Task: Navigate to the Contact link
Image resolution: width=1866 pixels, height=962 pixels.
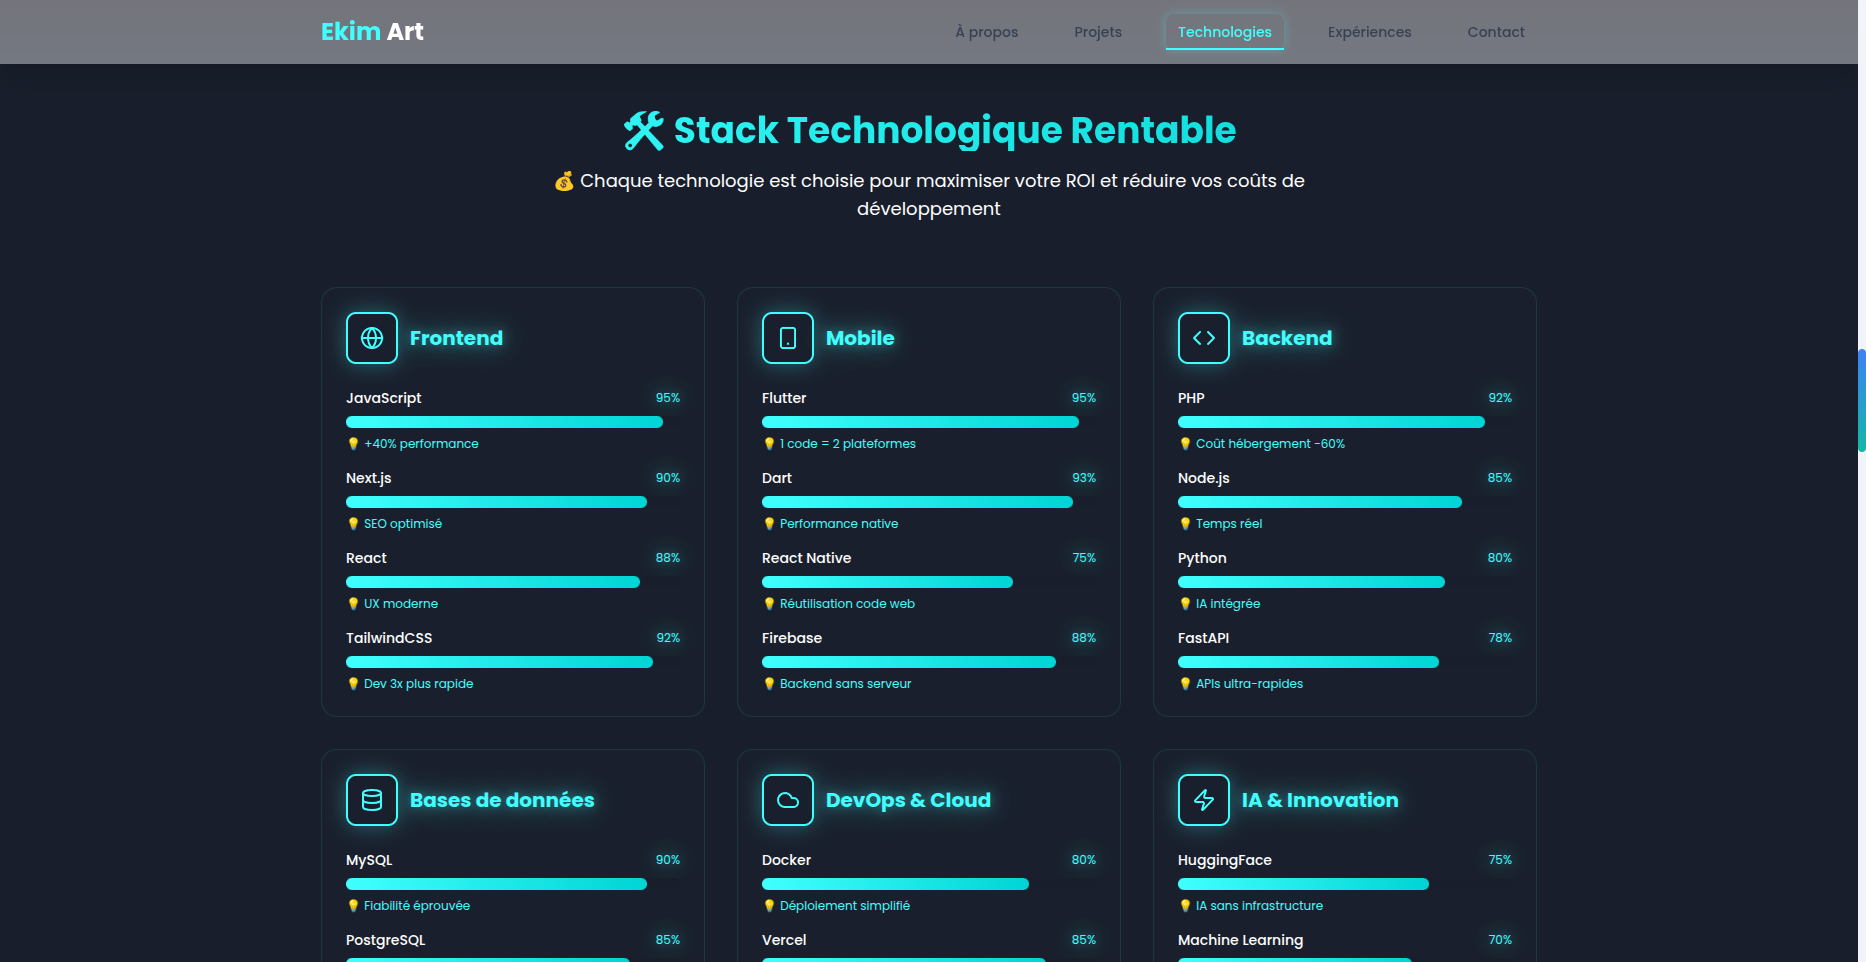Action: (1495, 32)
